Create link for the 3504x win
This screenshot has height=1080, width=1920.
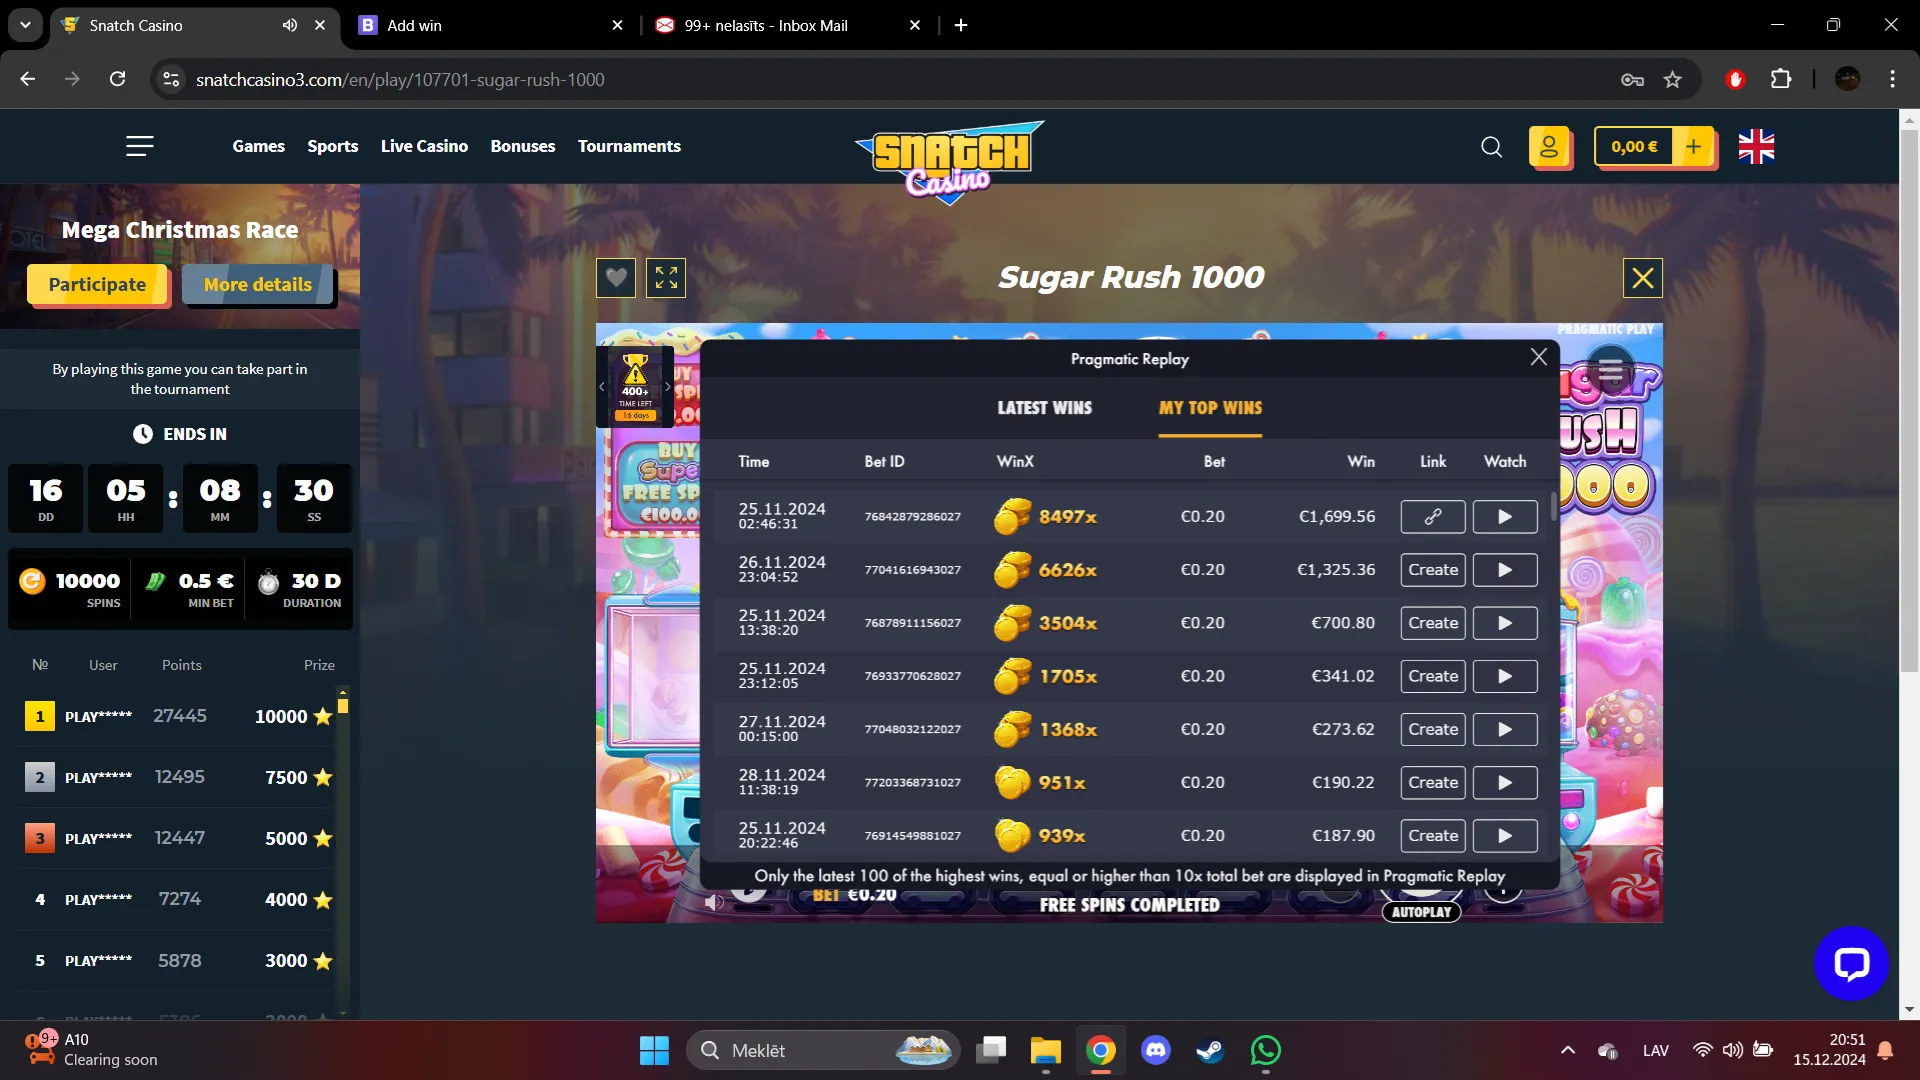coord(1433,623)
